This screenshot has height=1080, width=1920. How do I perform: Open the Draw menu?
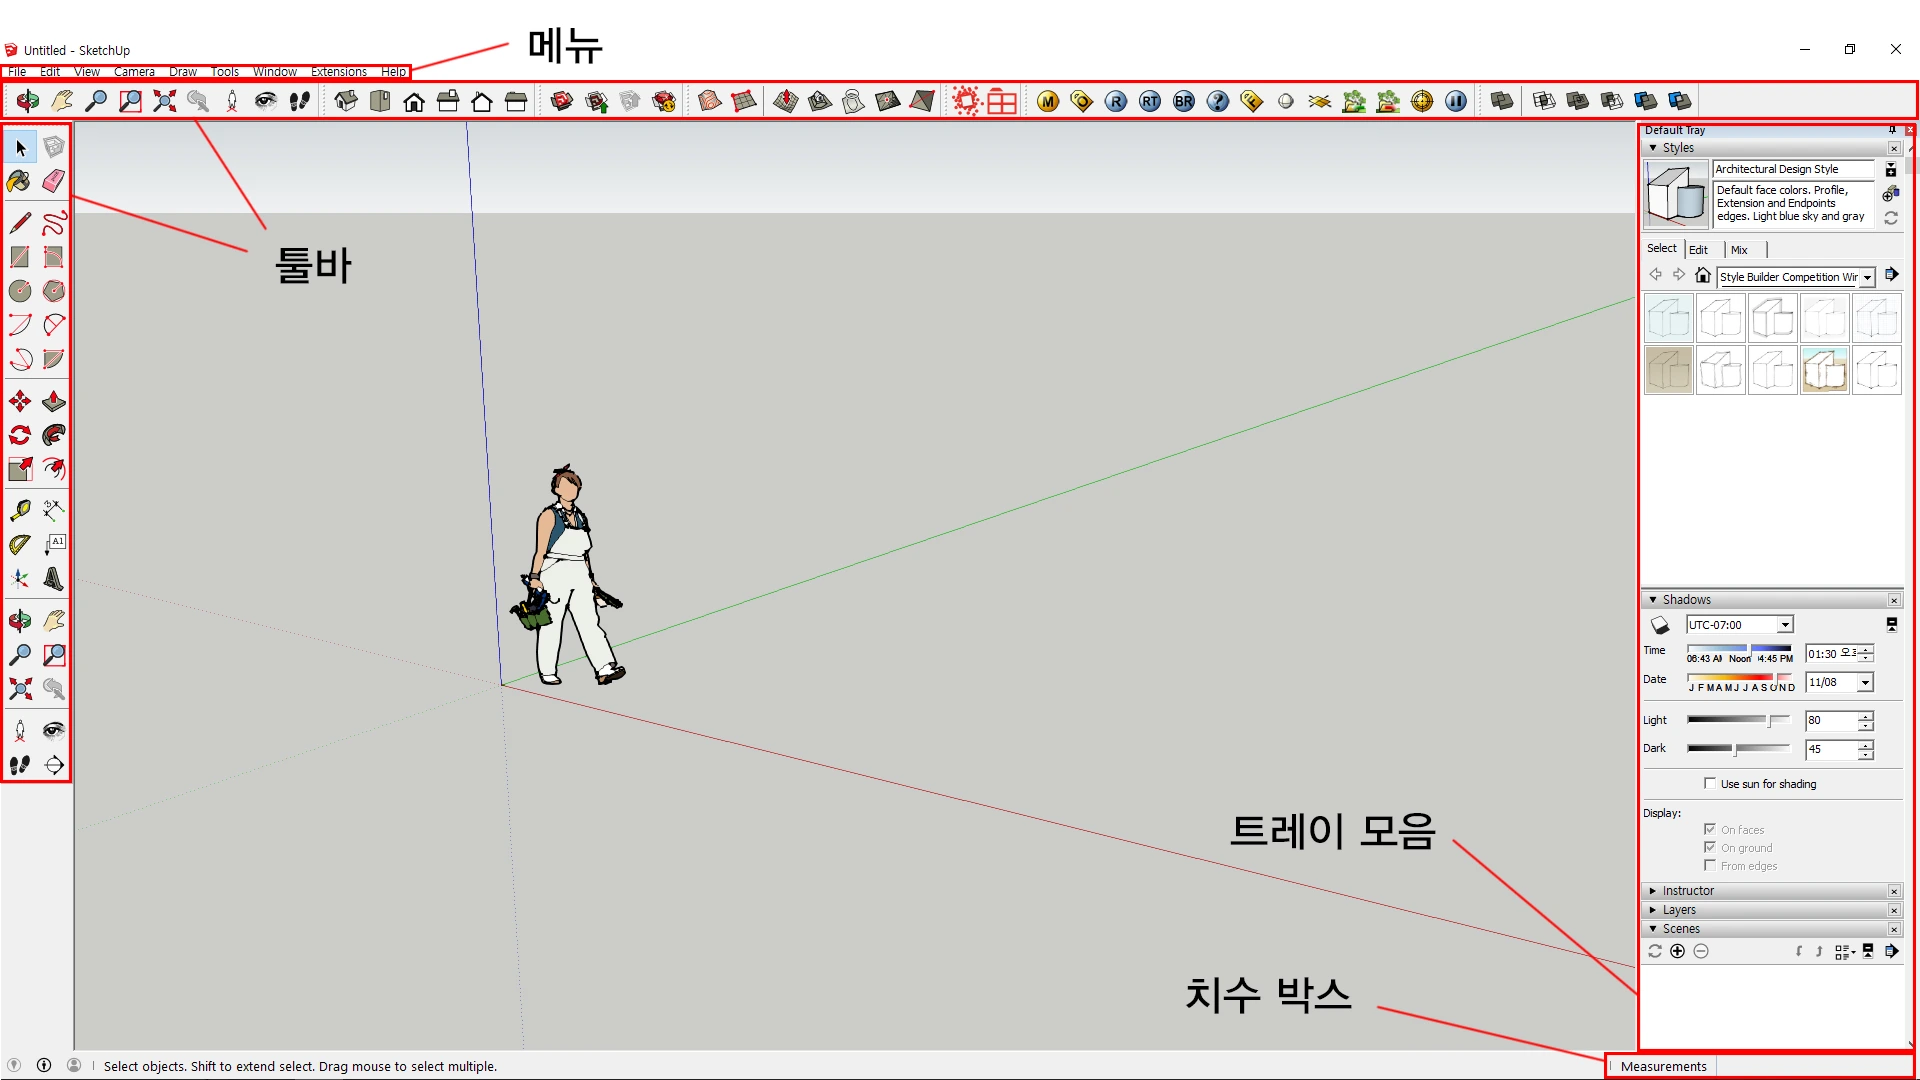point(183,72)
